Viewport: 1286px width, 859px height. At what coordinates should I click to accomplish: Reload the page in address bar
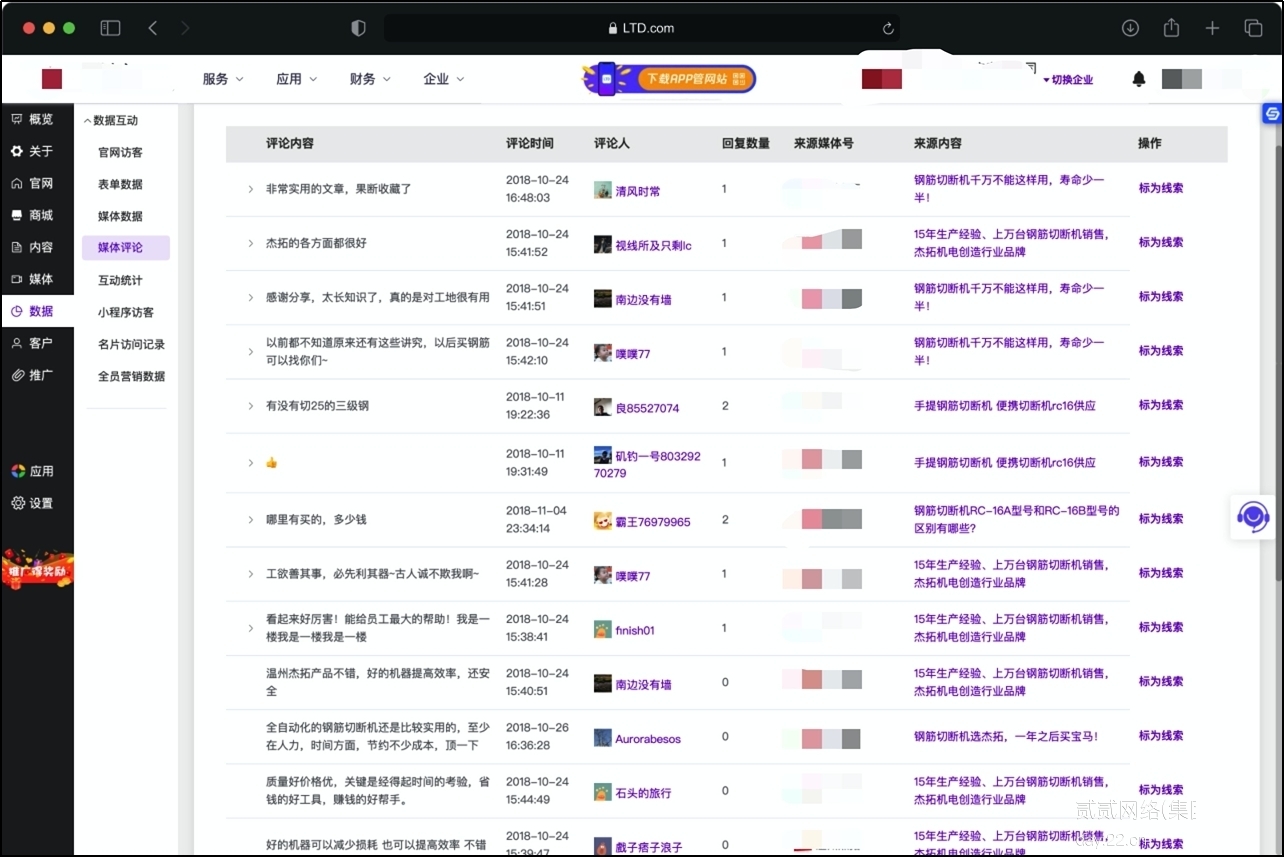click(x=887, y=29)
